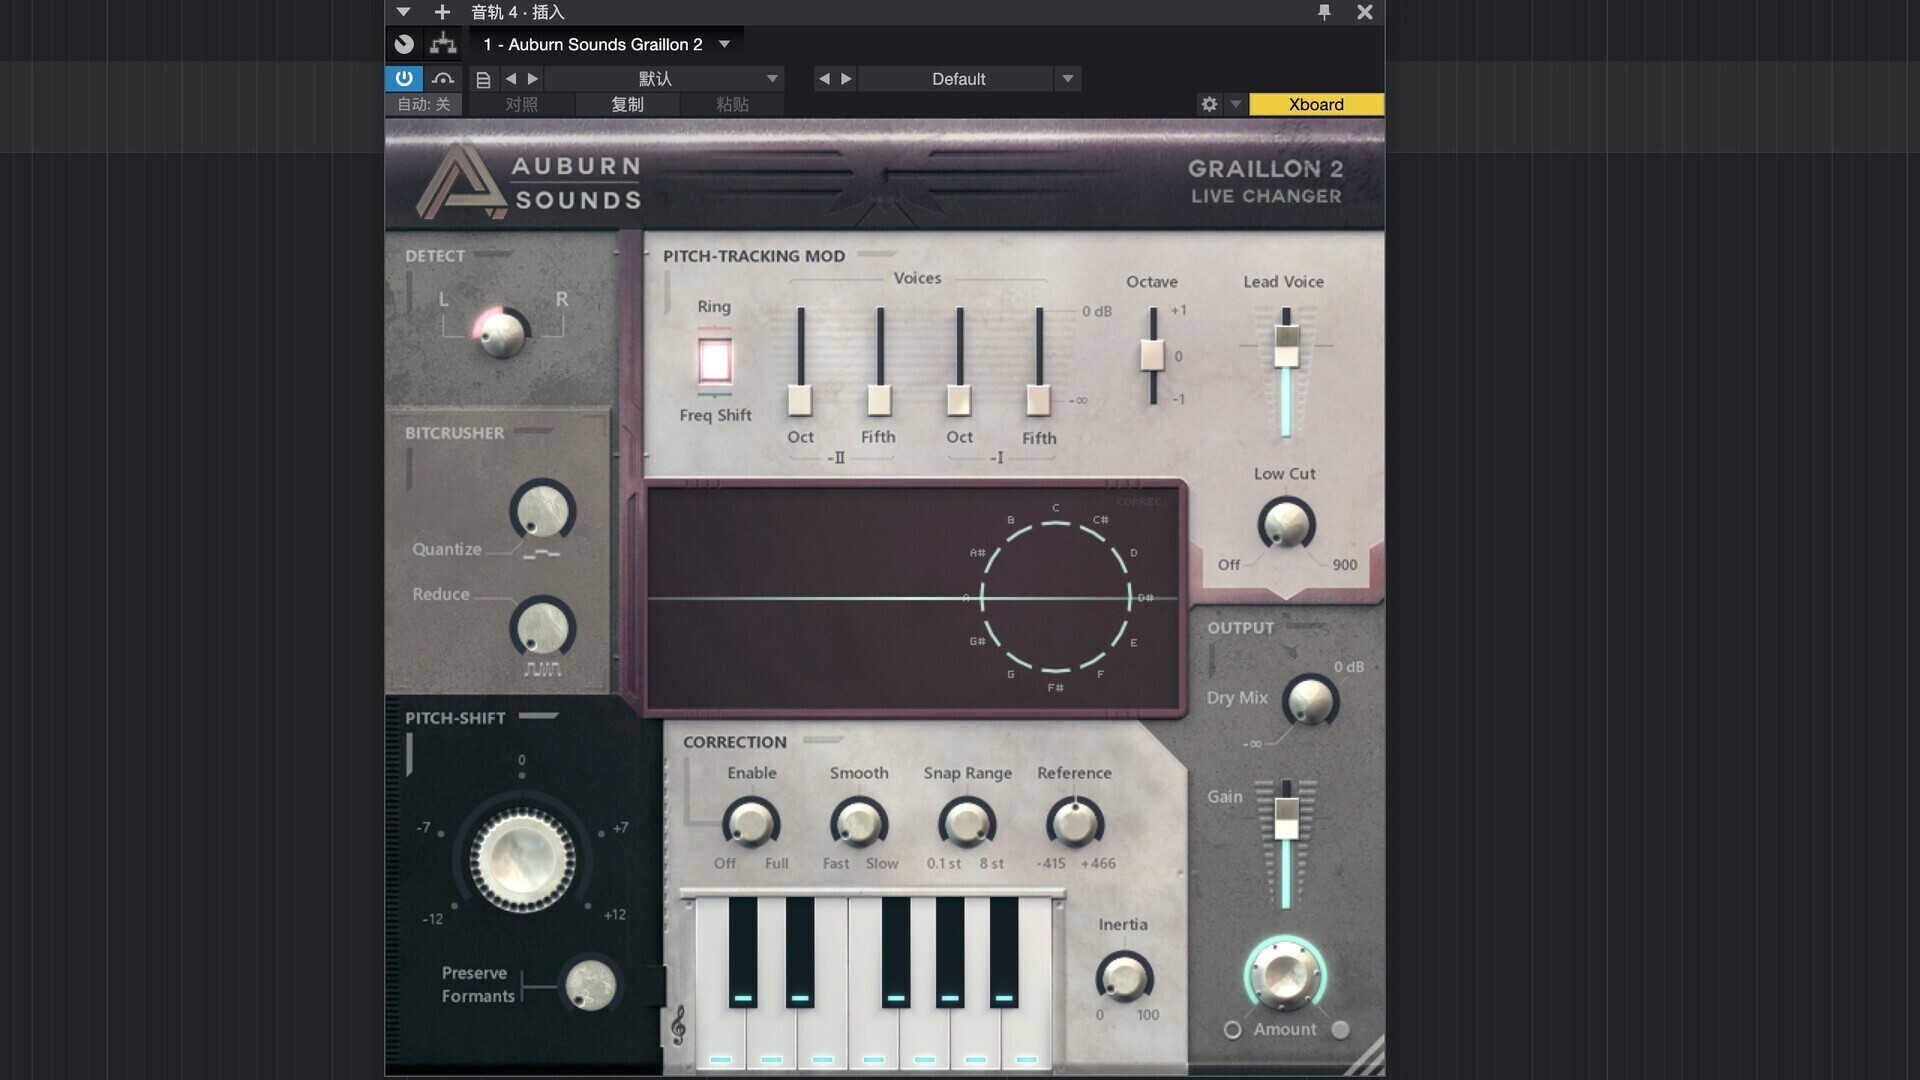Open the title bar triangle menu
Viewport: 1920px width, 1080px height.
pyautogui.click(x=403, y=12)
